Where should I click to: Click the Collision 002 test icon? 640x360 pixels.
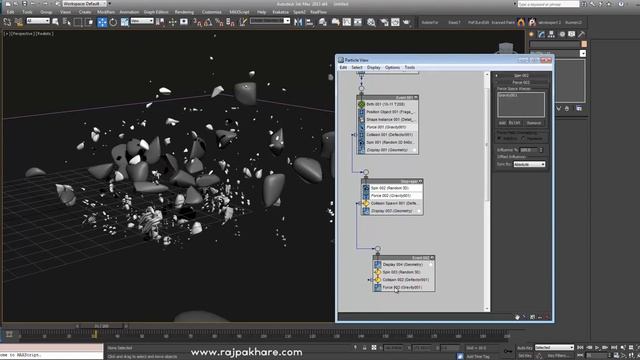point(378,280)
